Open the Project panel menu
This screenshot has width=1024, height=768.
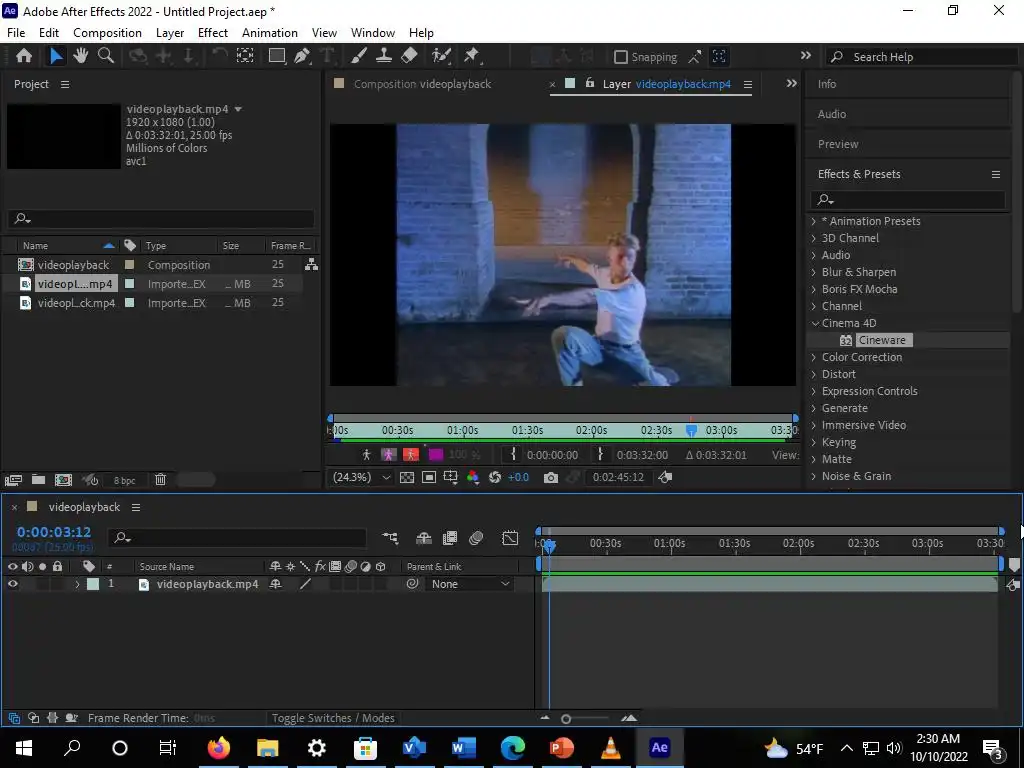(x=65, y=84)
